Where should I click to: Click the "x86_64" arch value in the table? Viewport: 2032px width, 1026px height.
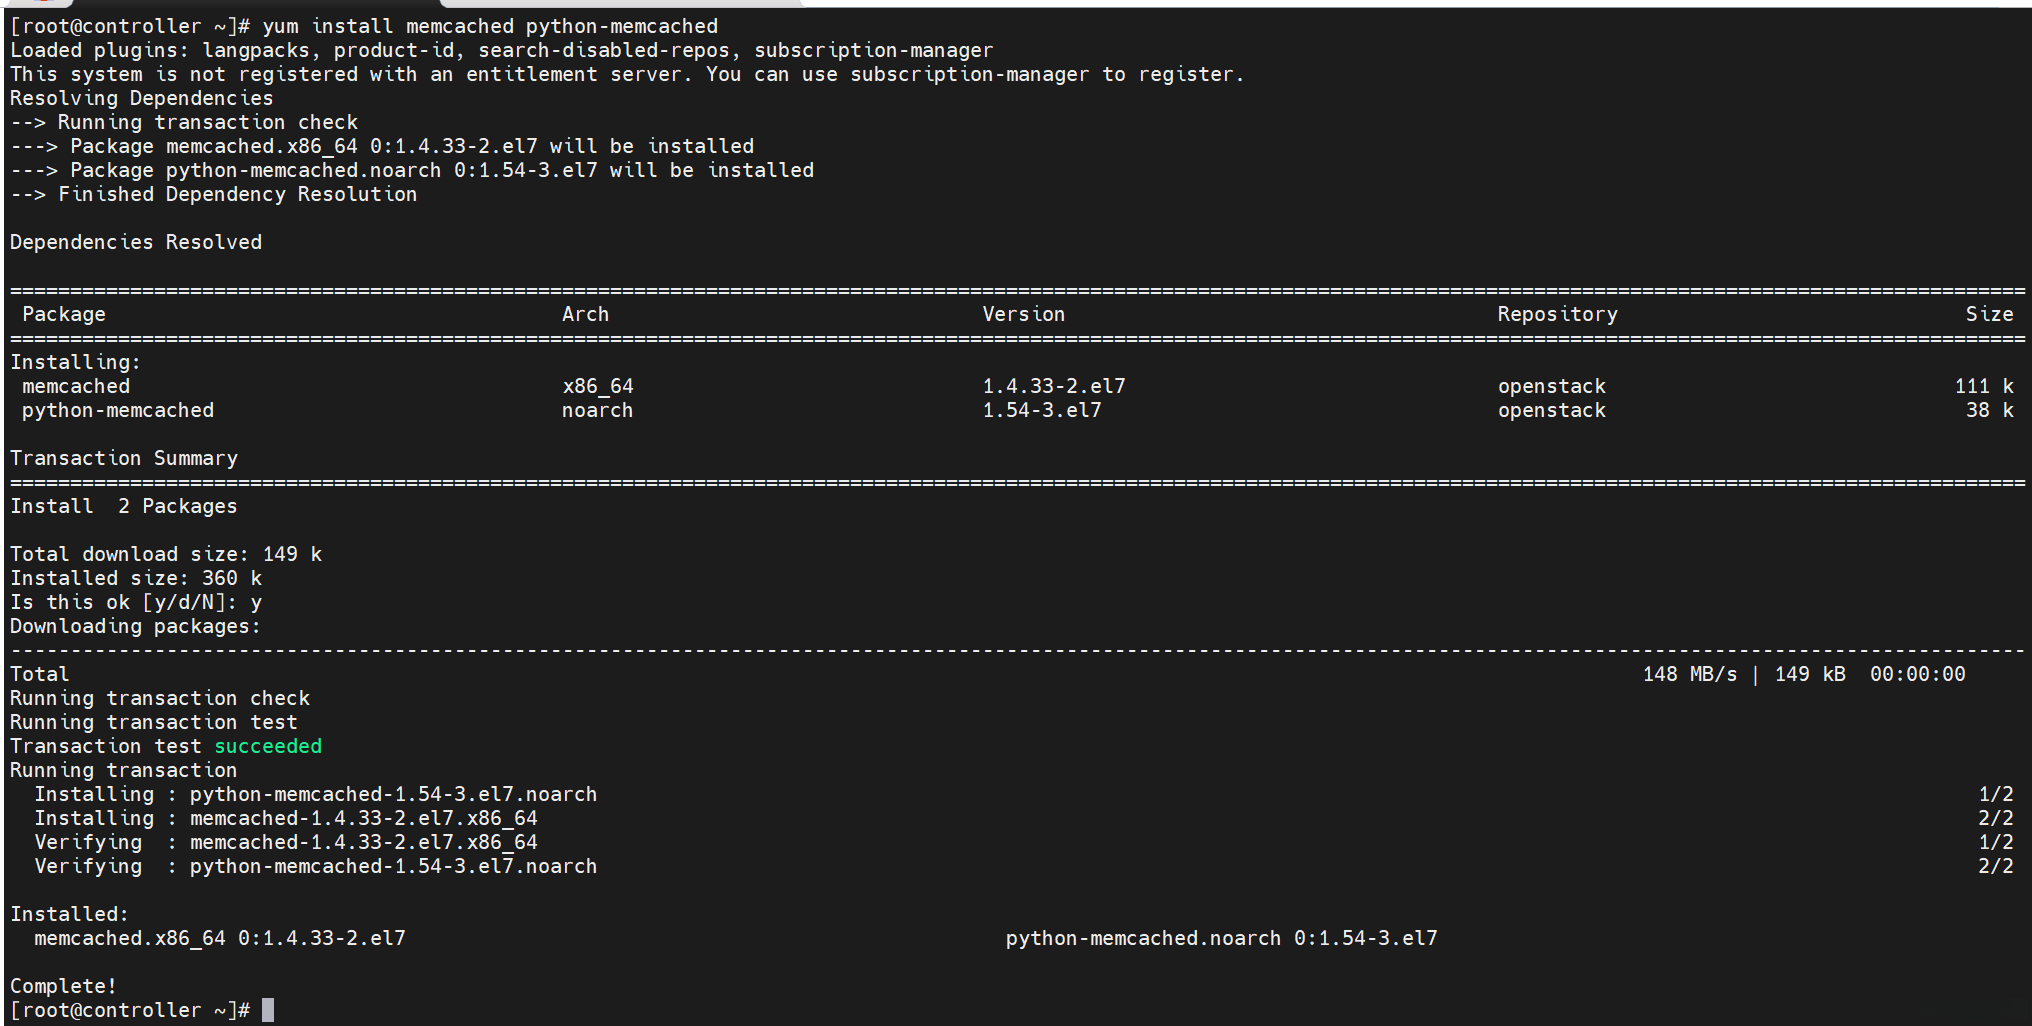click(x=597, y=386)
